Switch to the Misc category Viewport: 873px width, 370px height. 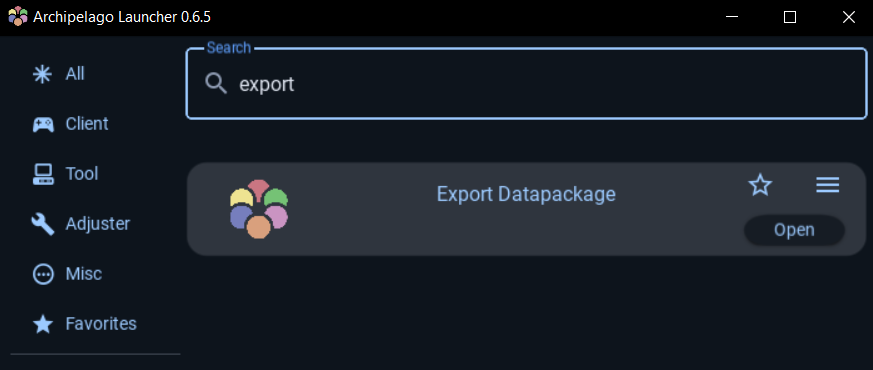tap(84, 274)
